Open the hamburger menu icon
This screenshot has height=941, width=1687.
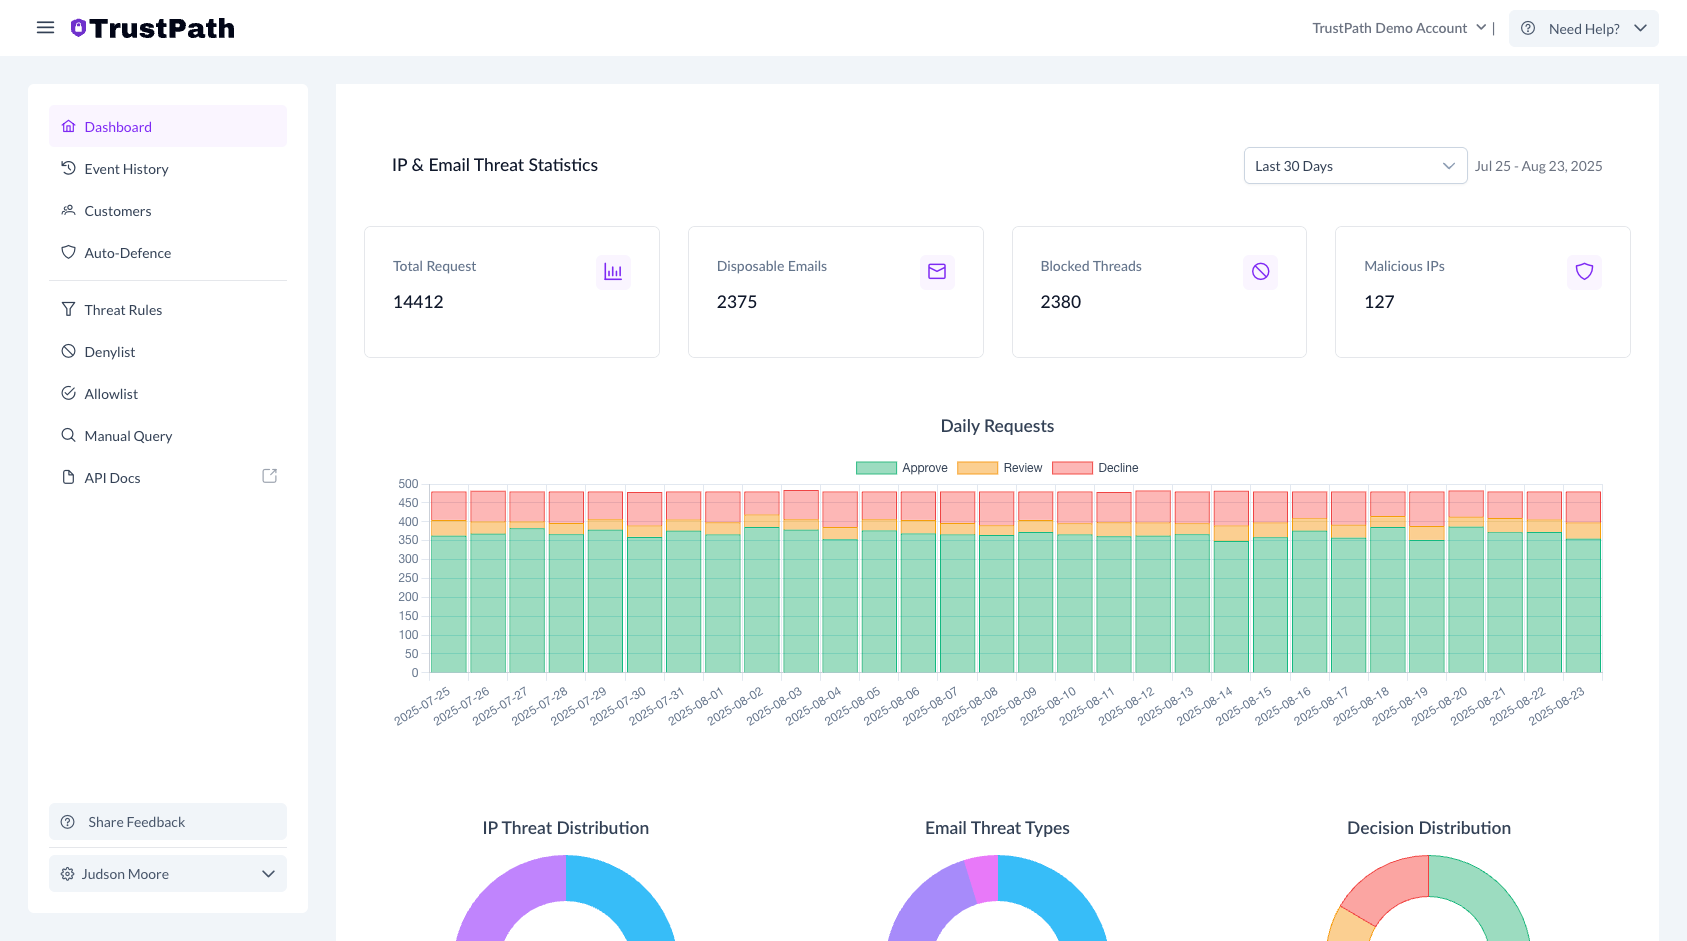[x=45, y=28]
